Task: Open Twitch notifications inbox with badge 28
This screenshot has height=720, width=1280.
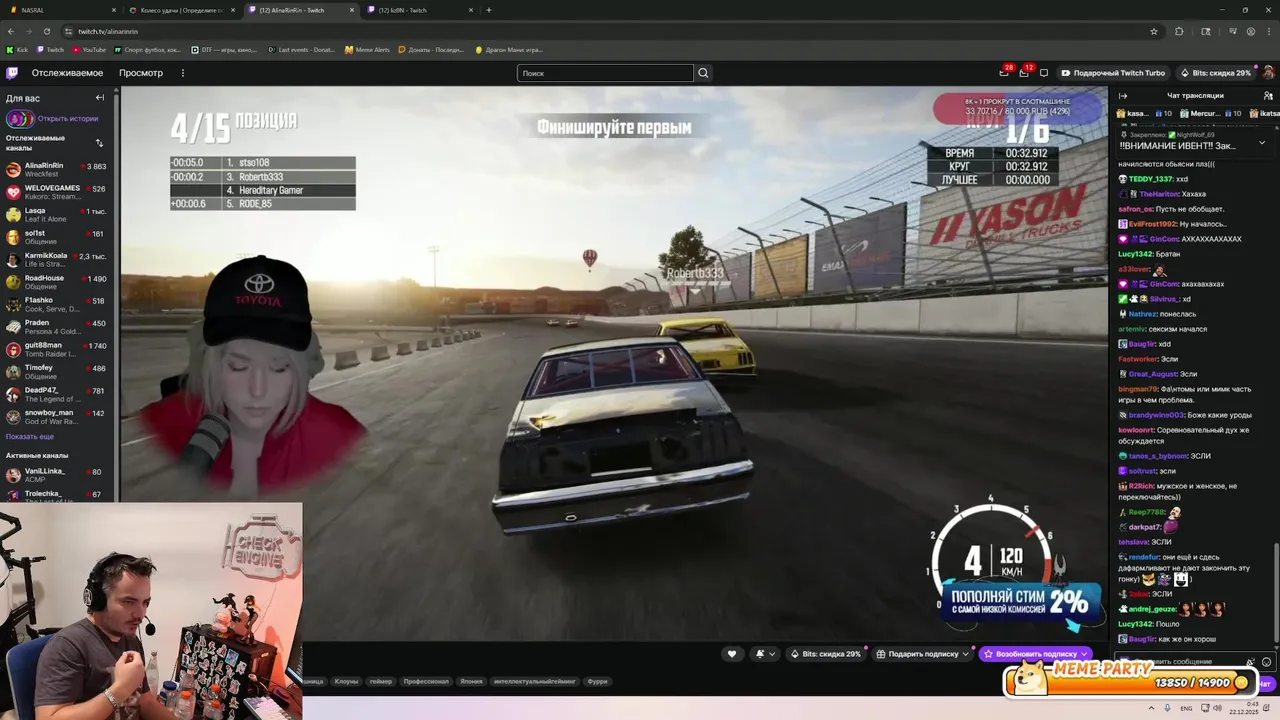Action: click(x=1004, y=73)
